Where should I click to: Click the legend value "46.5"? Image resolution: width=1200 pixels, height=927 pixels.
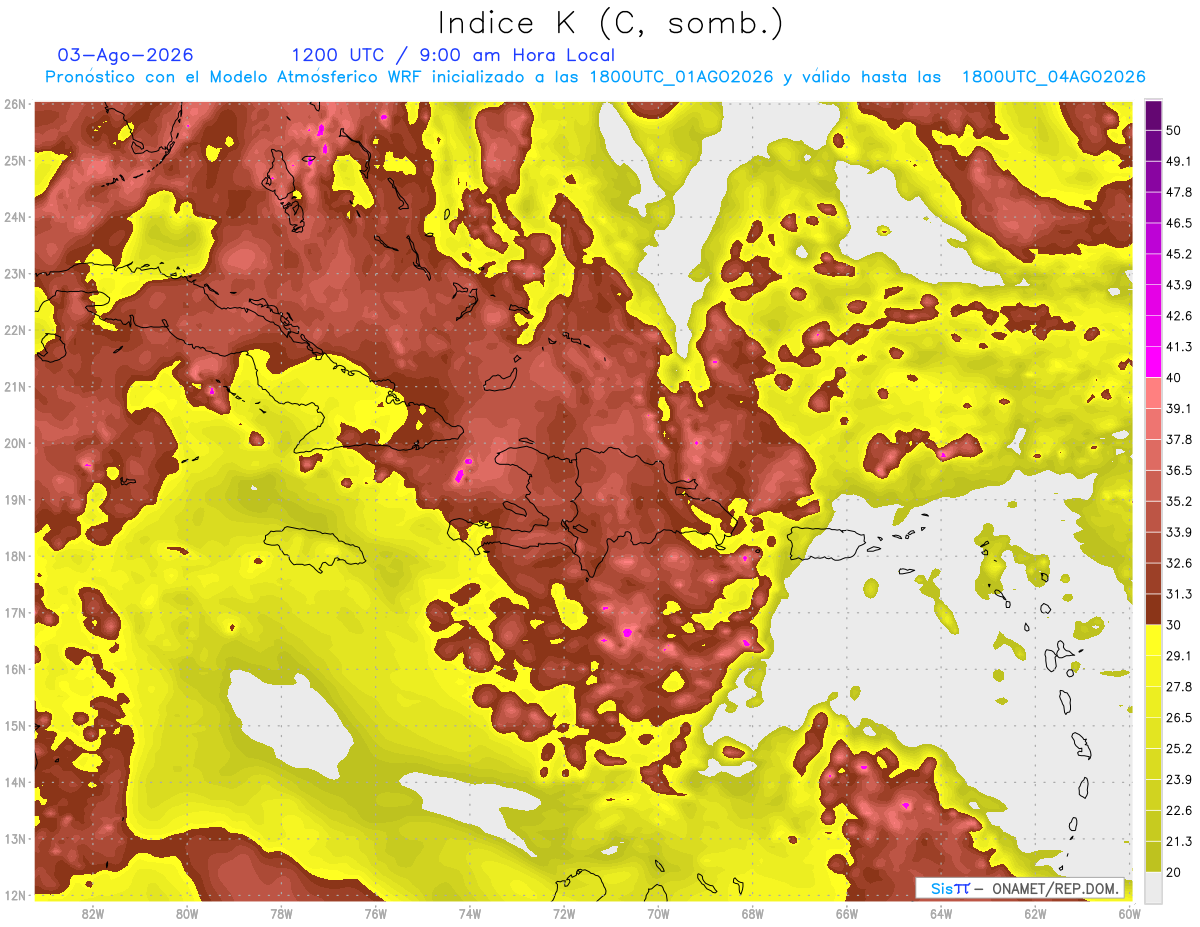tap(1178, 222)
